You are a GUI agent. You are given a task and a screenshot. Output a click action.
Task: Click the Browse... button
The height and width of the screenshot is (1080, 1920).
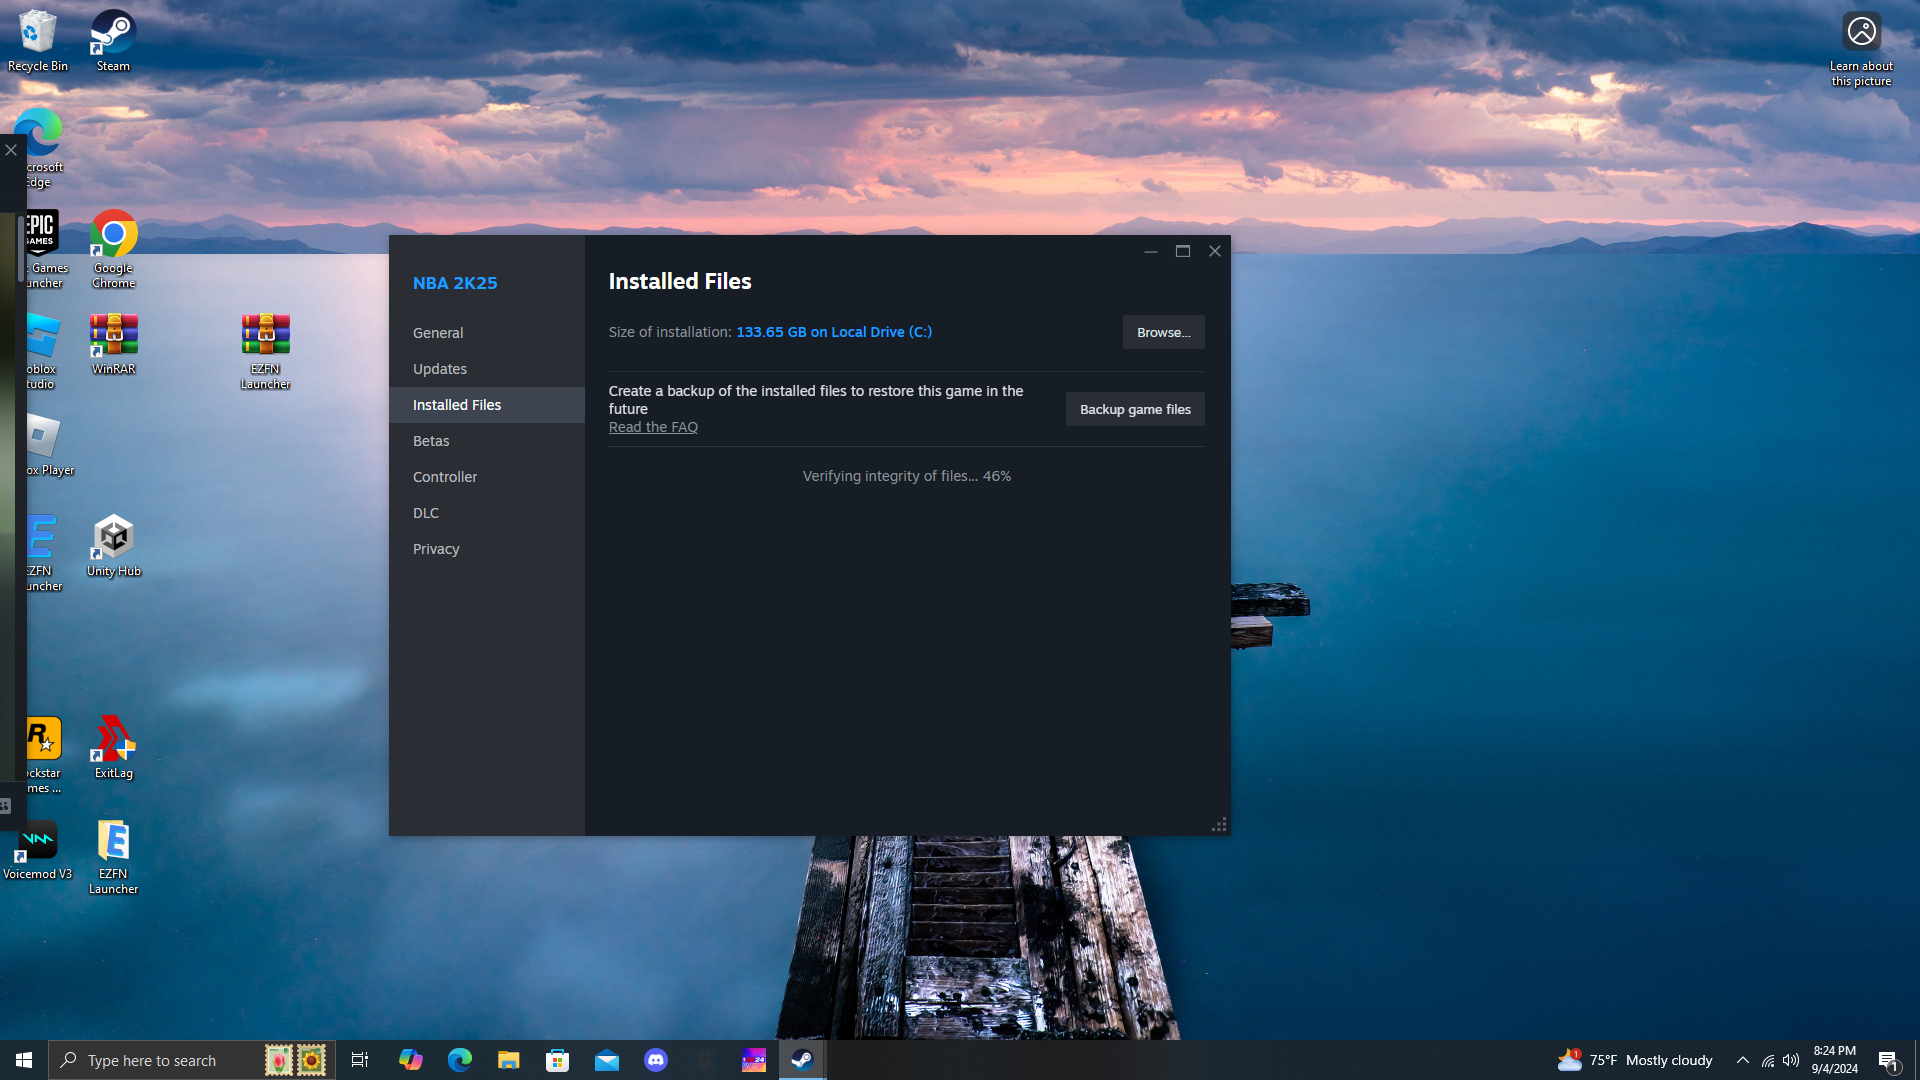pos(1163,332)
